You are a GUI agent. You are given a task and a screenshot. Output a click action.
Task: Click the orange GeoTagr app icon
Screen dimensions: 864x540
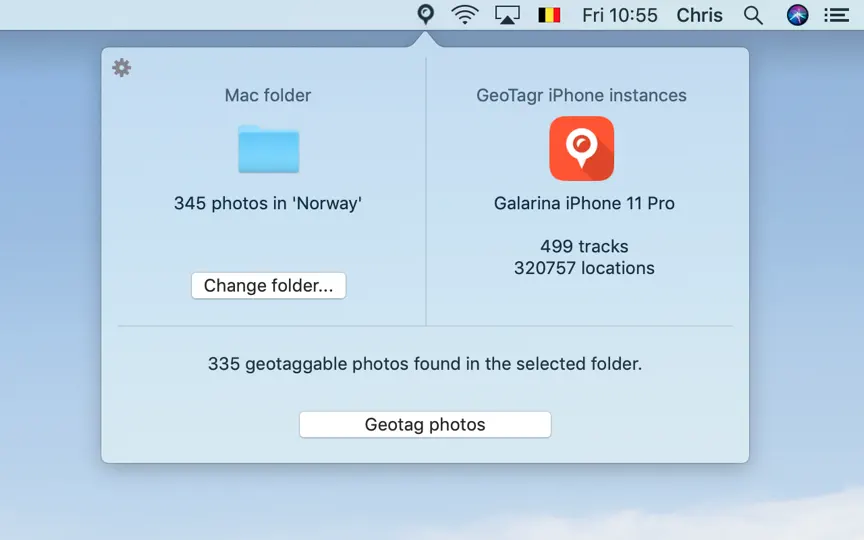coord(581,148)
